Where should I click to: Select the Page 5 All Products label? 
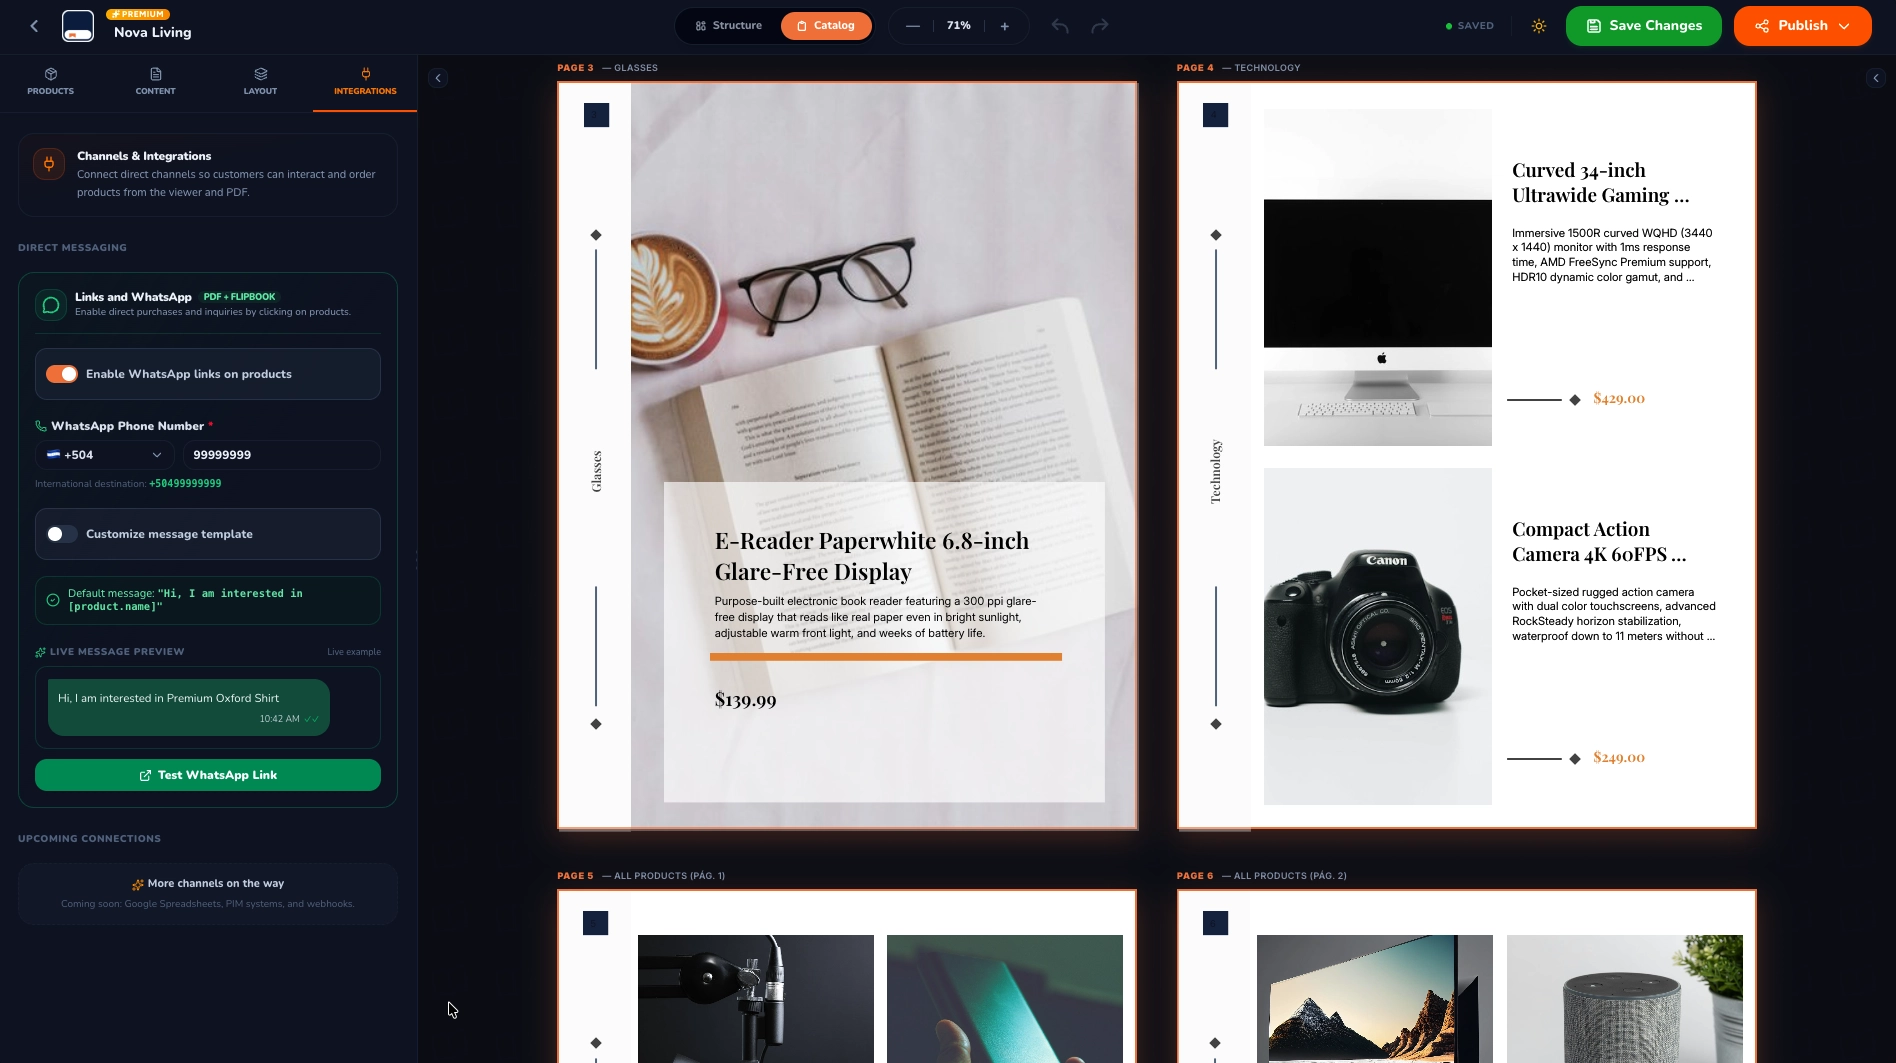pyautogui.click(x=641, y=876)
